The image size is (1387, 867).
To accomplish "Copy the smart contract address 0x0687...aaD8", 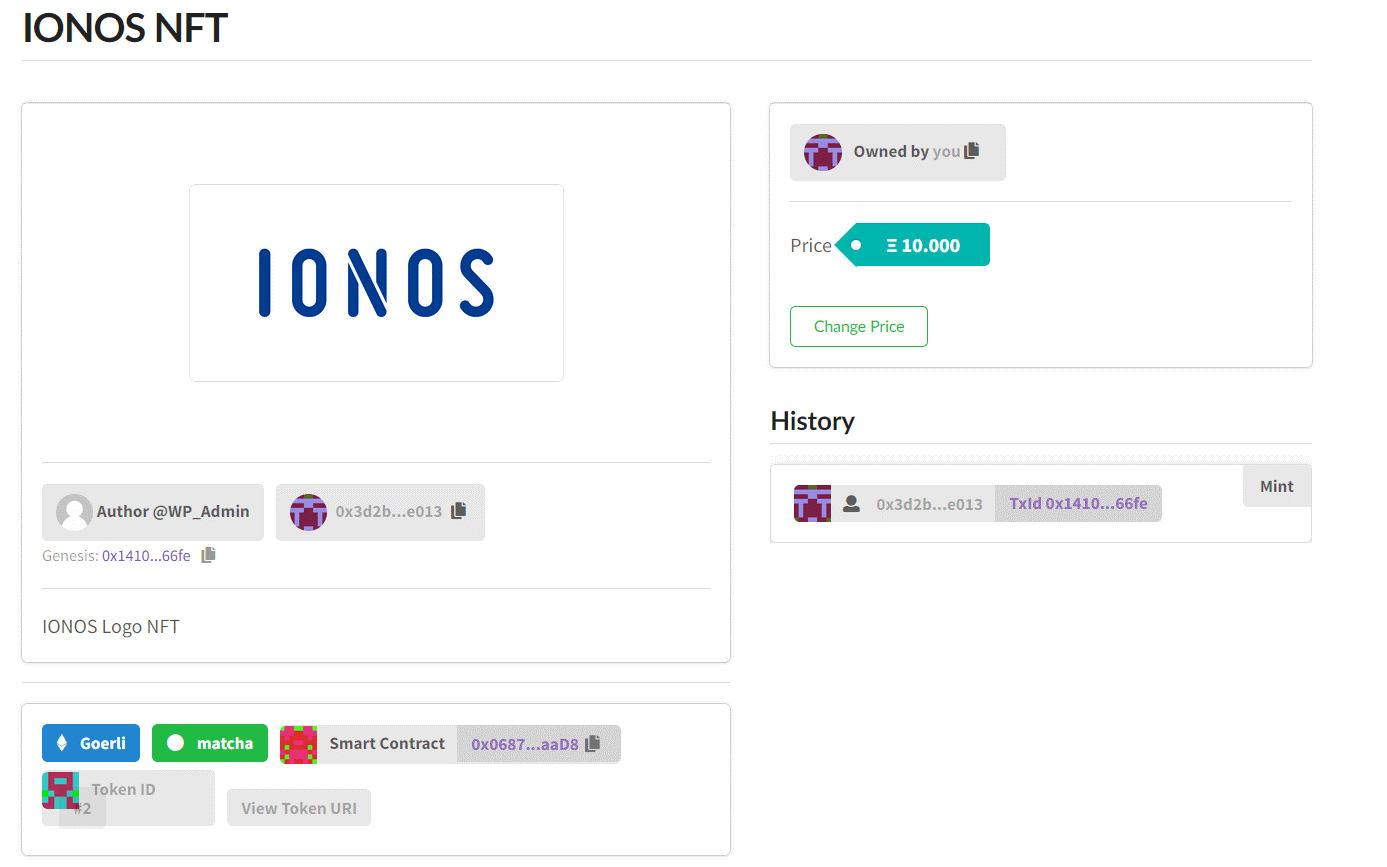I will 593,743.
